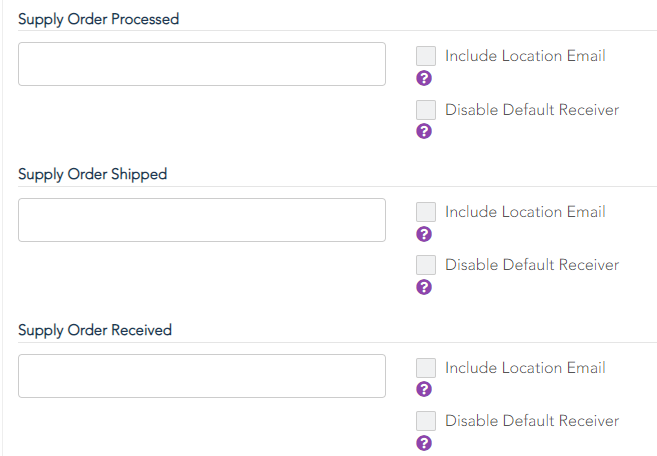Click the Supply Order Received section heading
Viewport: 657px width, 456px height.
click(95, 330)
